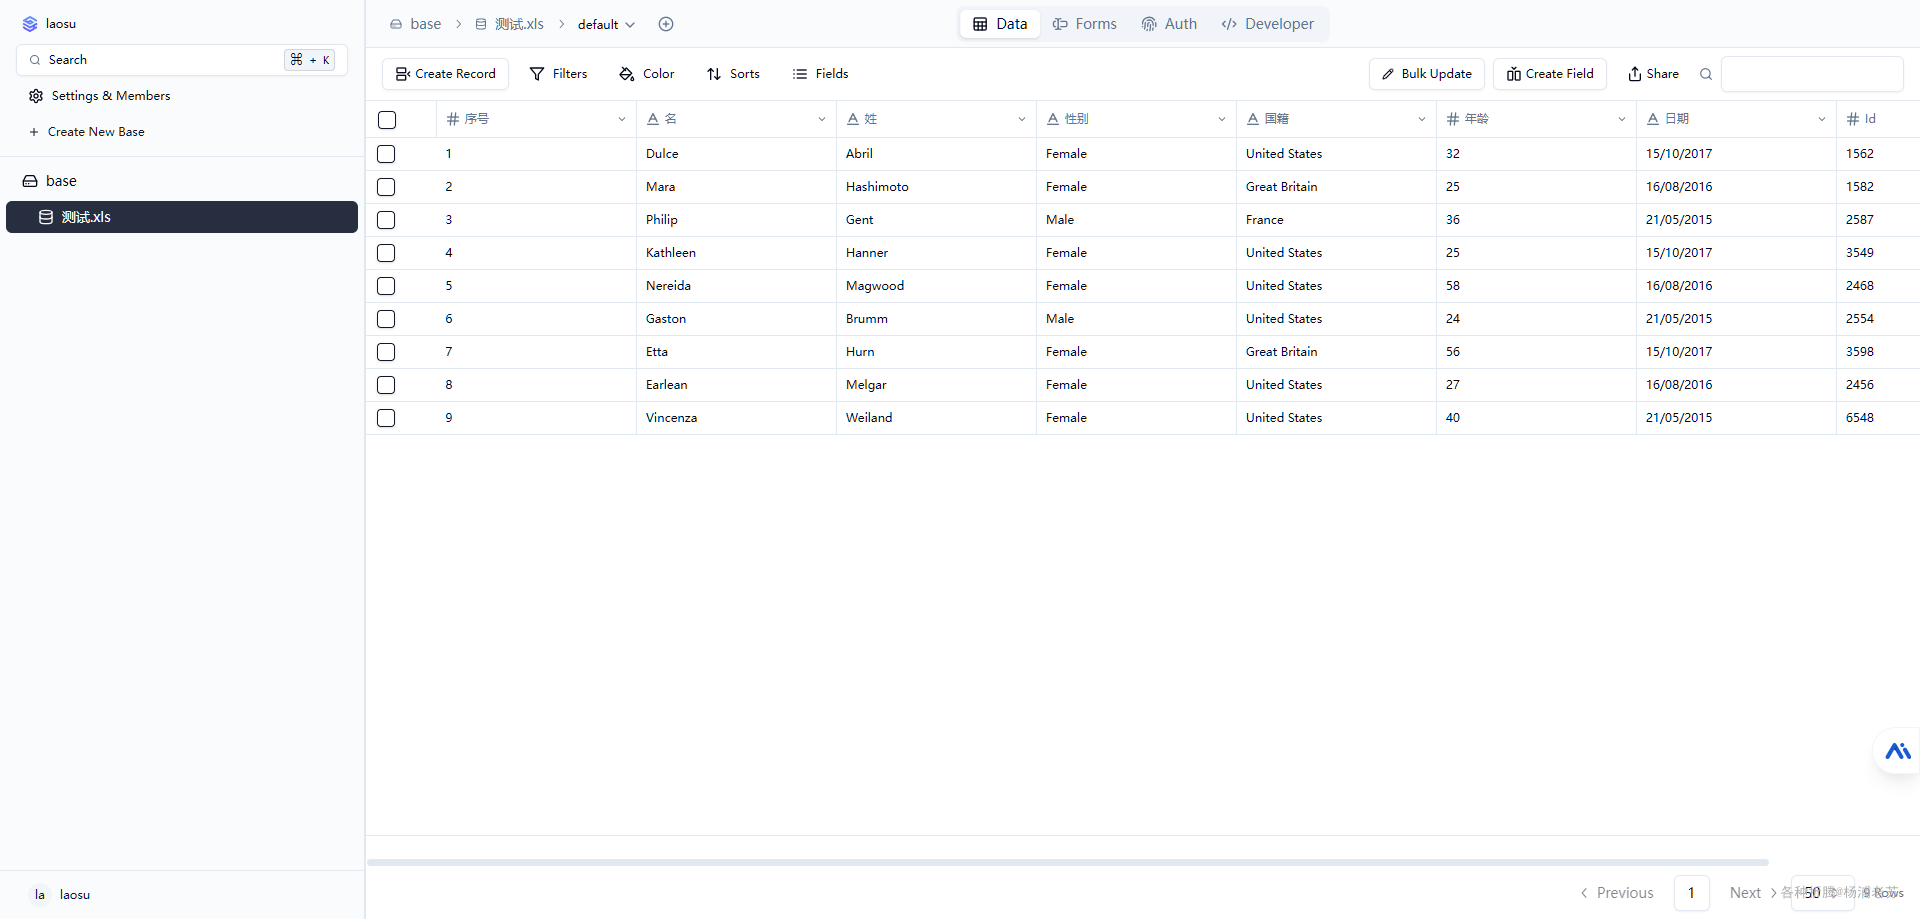
Task: Expand the 年龄 column menu chevron
Action: click(x=1622, y=119)
